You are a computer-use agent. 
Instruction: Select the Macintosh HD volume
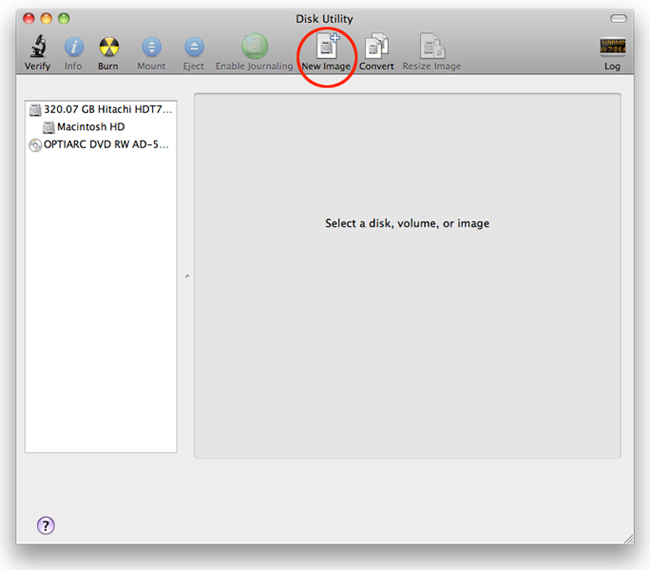(x=101, y=127)
